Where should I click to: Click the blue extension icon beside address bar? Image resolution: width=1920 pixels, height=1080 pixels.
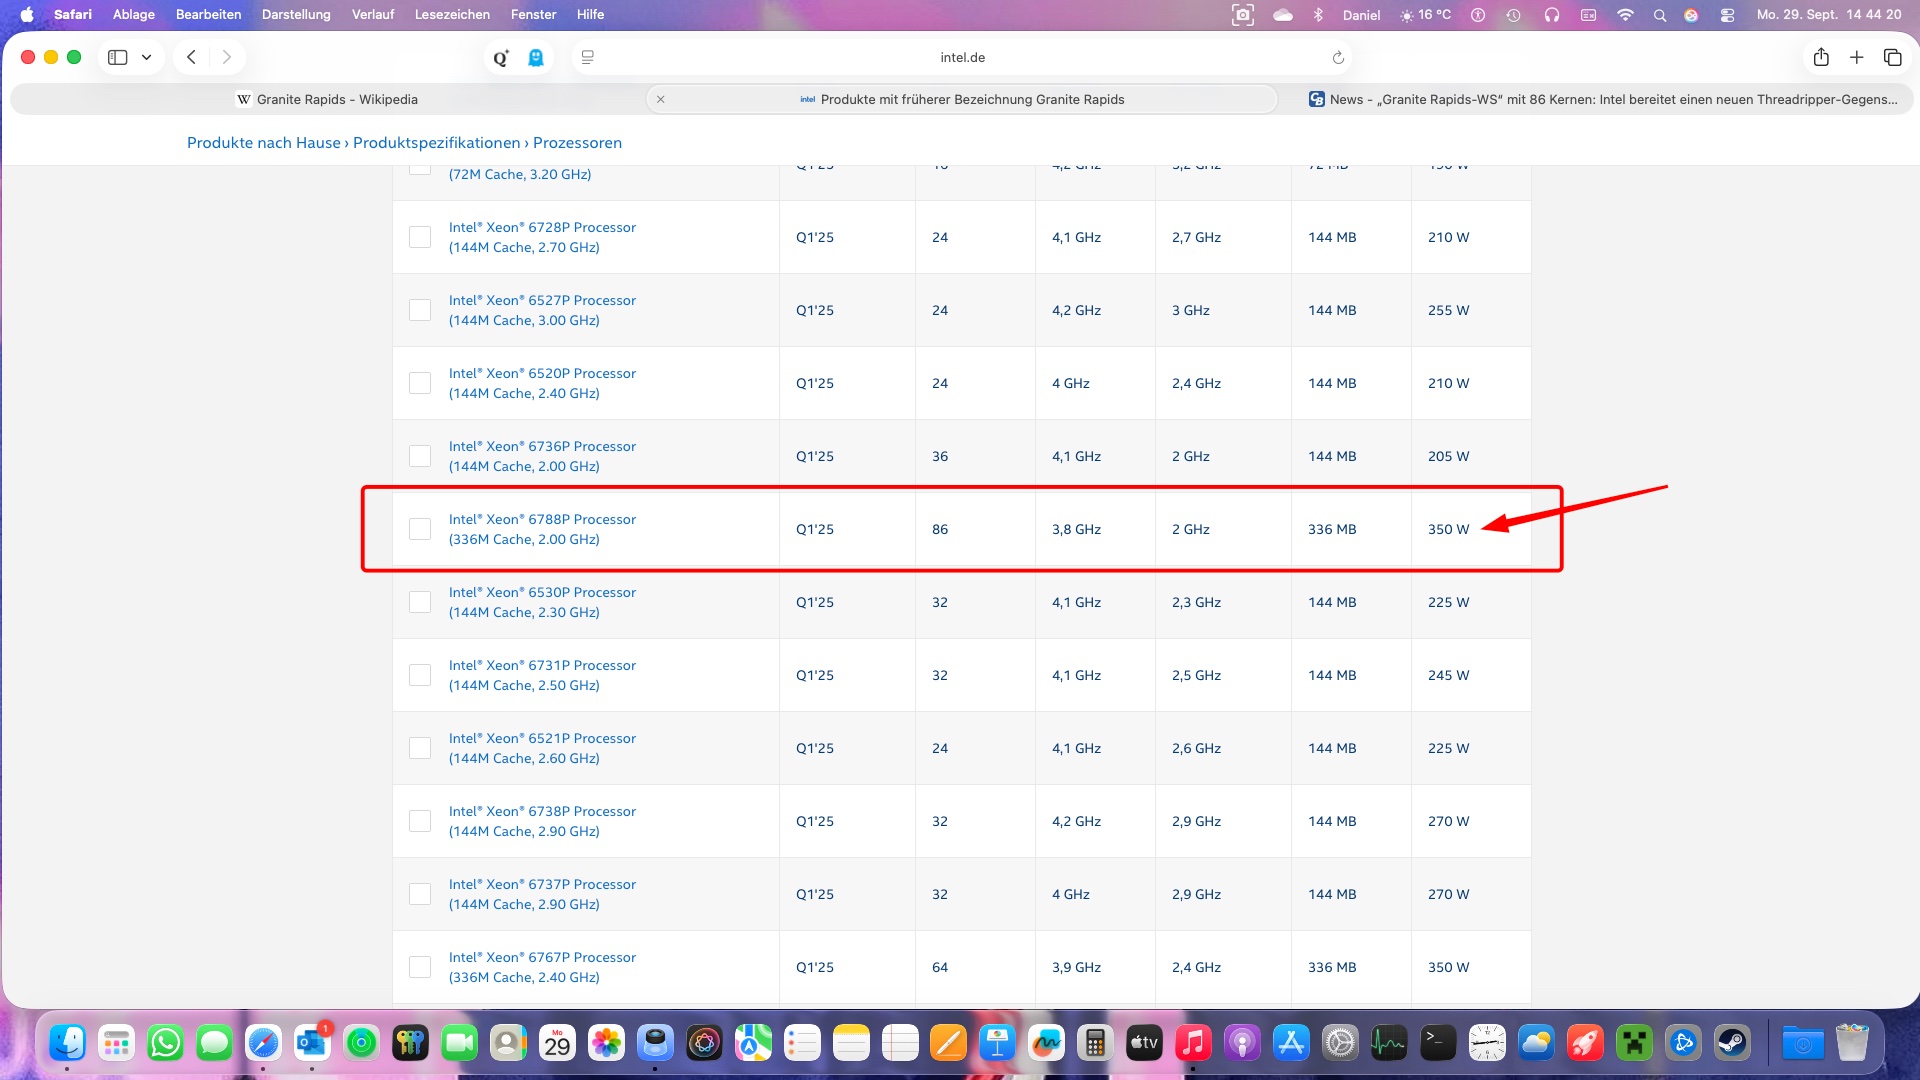536,57
